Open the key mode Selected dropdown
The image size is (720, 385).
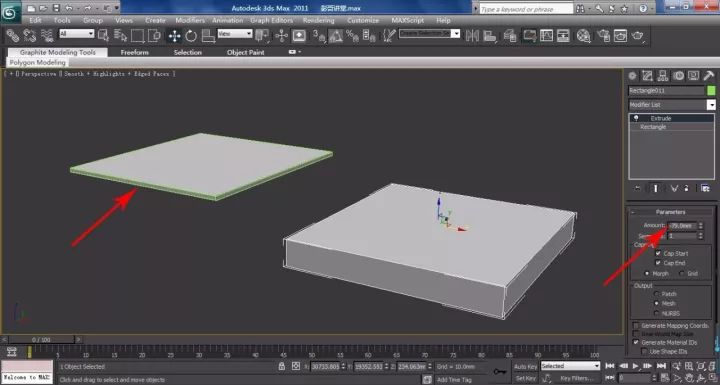(x=570, y=366)
